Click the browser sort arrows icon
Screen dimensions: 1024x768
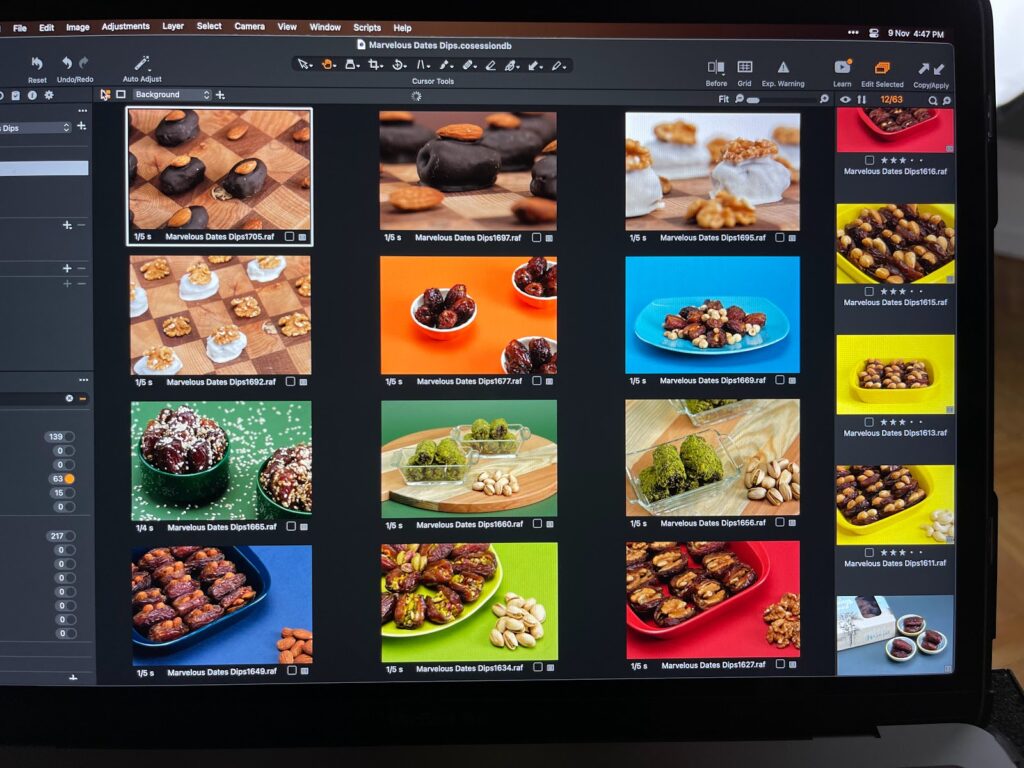[861, 99]
